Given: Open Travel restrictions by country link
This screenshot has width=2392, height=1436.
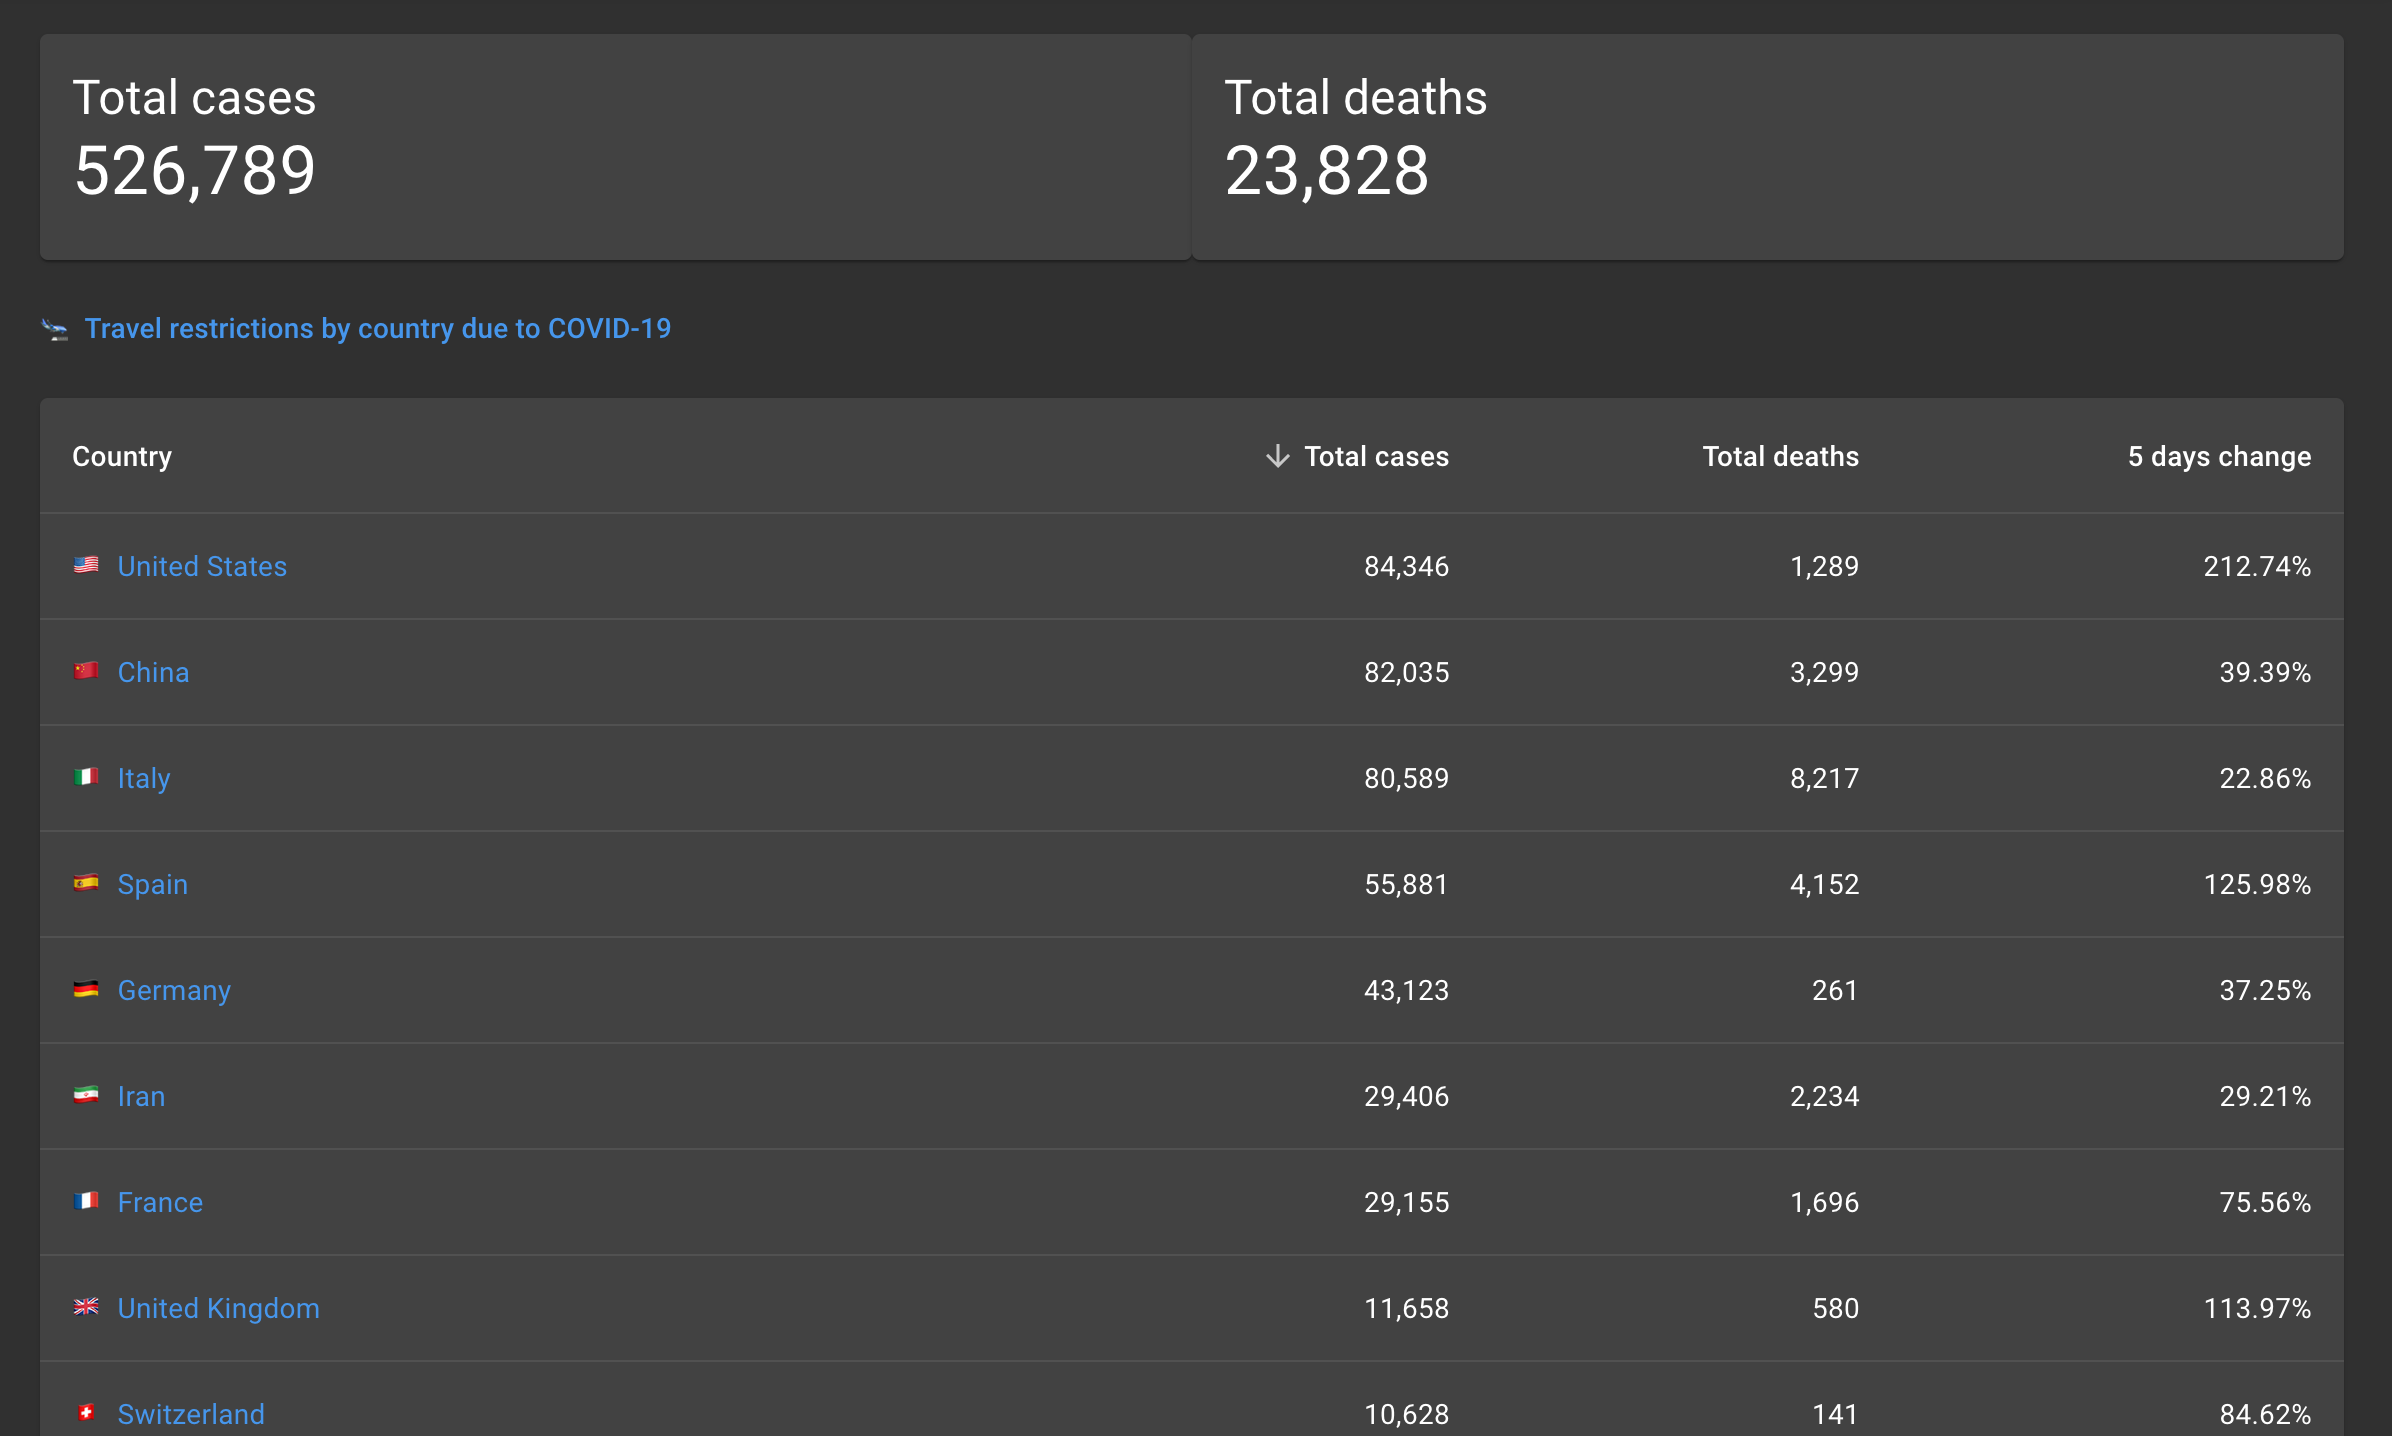Looking at the screenshot, I should [377, 328].
